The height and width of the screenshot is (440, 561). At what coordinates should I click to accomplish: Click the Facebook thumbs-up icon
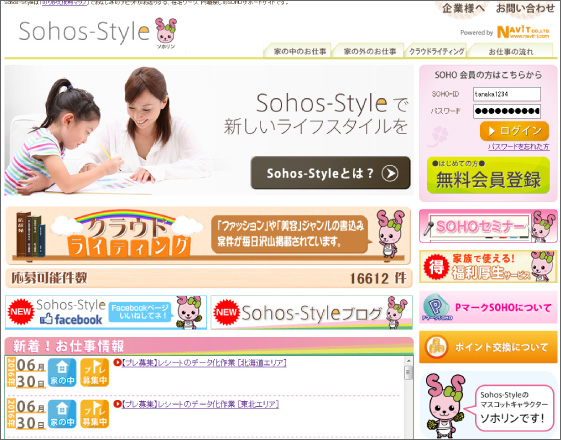pyautogui.click(x=47, y=318)
